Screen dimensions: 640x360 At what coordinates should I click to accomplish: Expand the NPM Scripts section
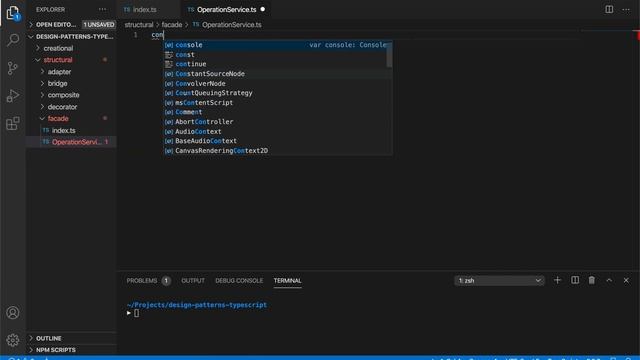tap(72, 350)
